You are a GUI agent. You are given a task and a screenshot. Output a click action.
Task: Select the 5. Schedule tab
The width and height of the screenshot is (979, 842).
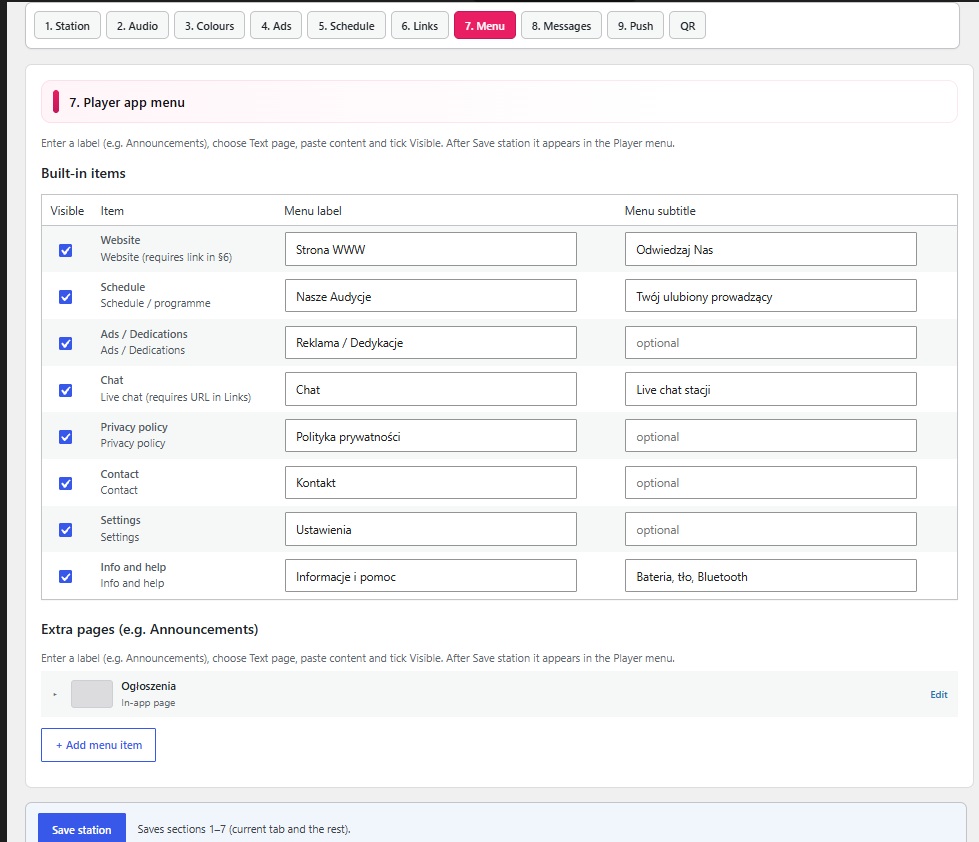347,26
